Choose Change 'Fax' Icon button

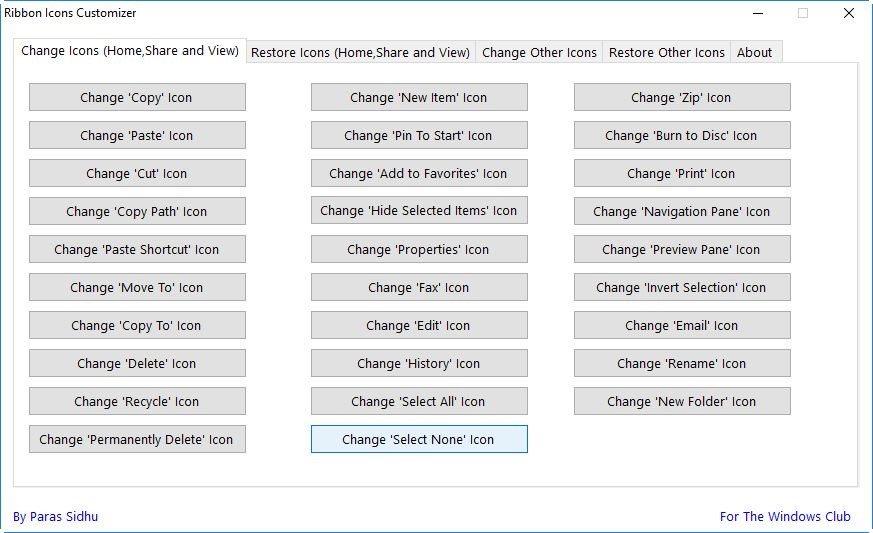pos(419,287)
